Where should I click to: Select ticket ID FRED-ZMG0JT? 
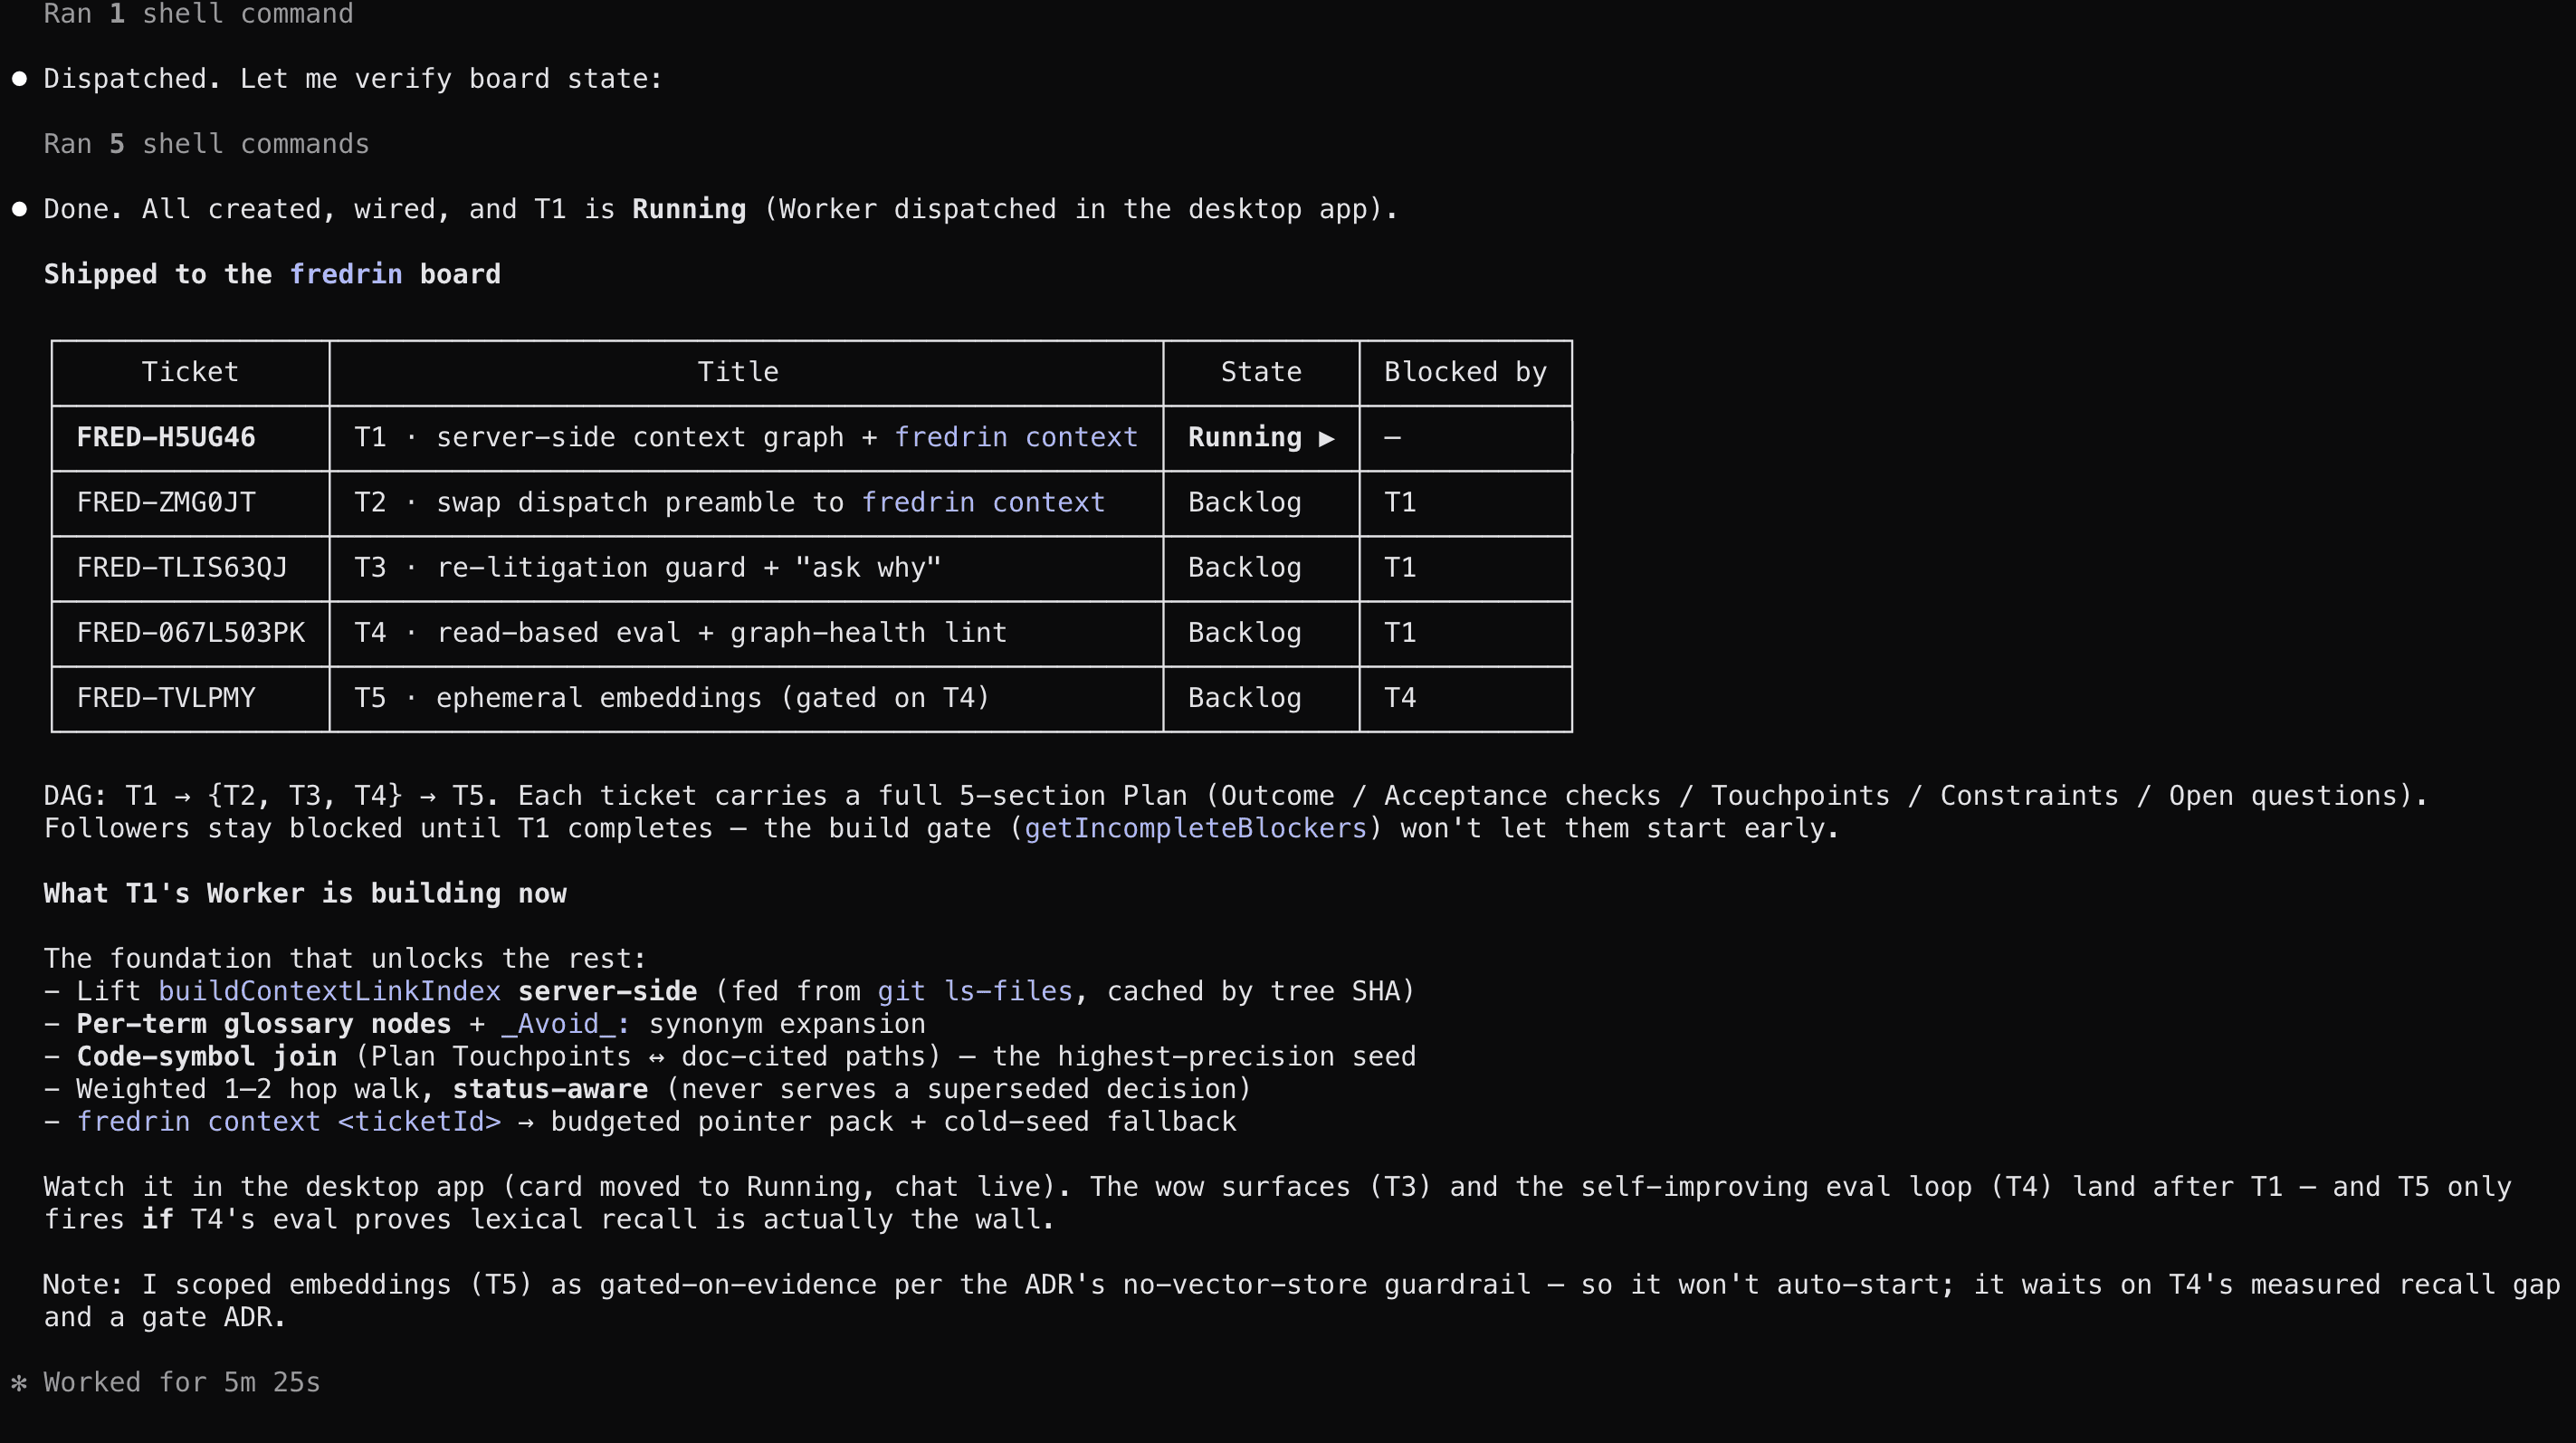(x=166, y=502)
